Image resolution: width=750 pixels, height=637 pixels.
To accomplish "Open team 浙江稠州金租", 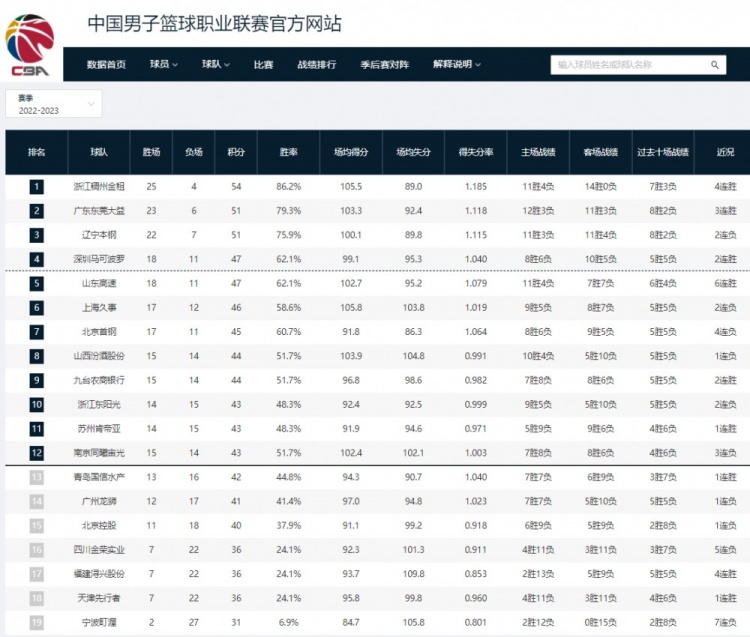I will (x=99, y=187).
